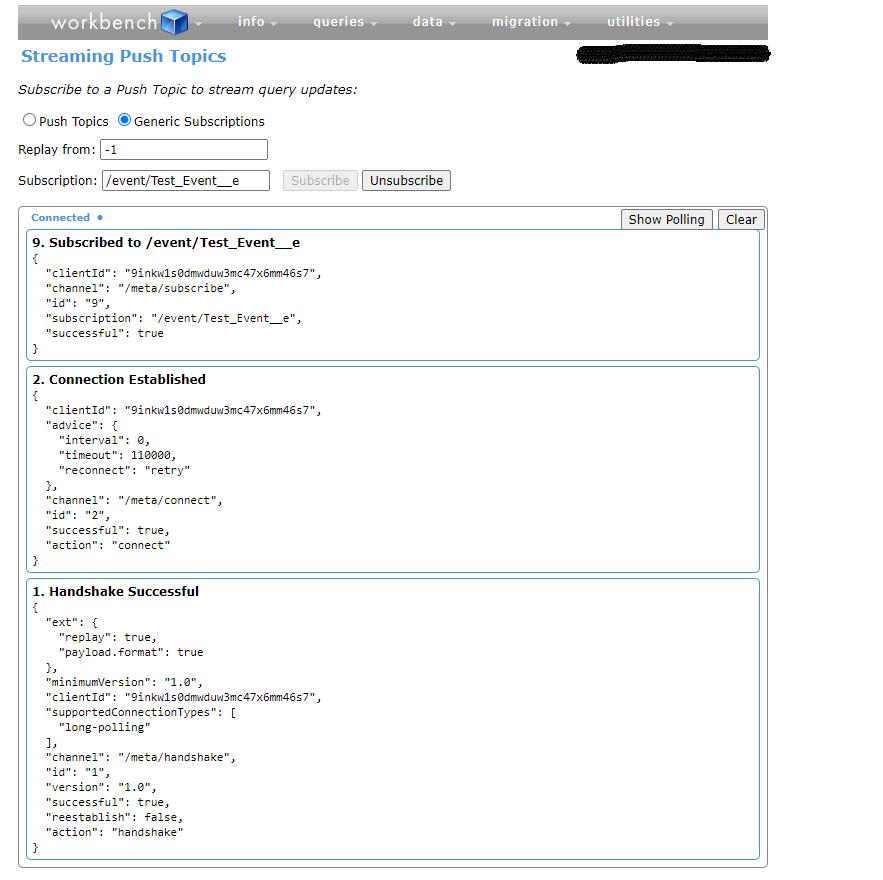
Task: Select the Generic Subscriptions radio button
Action: pyautogui.click(x=124, y=120)
